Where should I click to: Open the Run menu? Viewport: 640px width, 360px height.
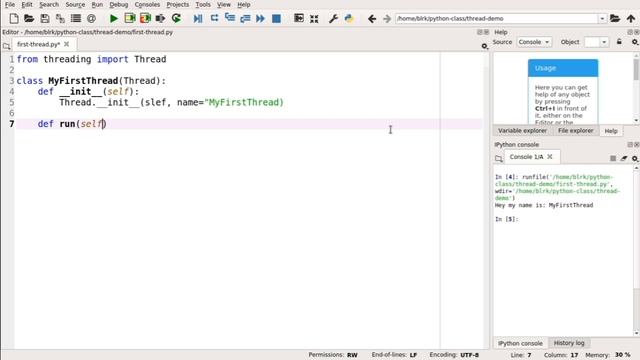pos(97,4)
